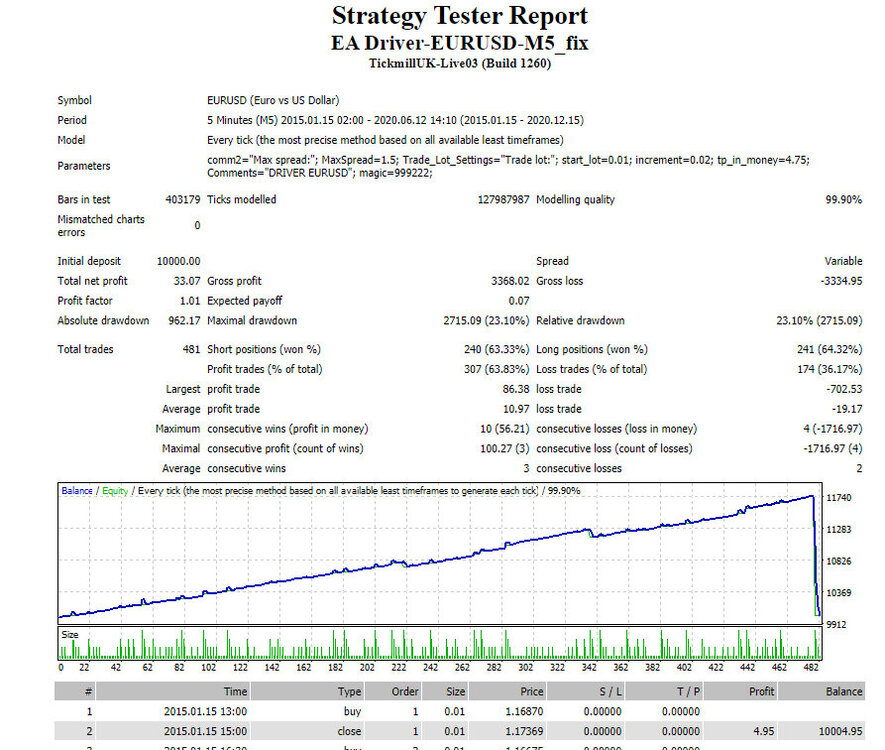
Task: Click the x-axis tick label 482
Action: pos(811,668)
